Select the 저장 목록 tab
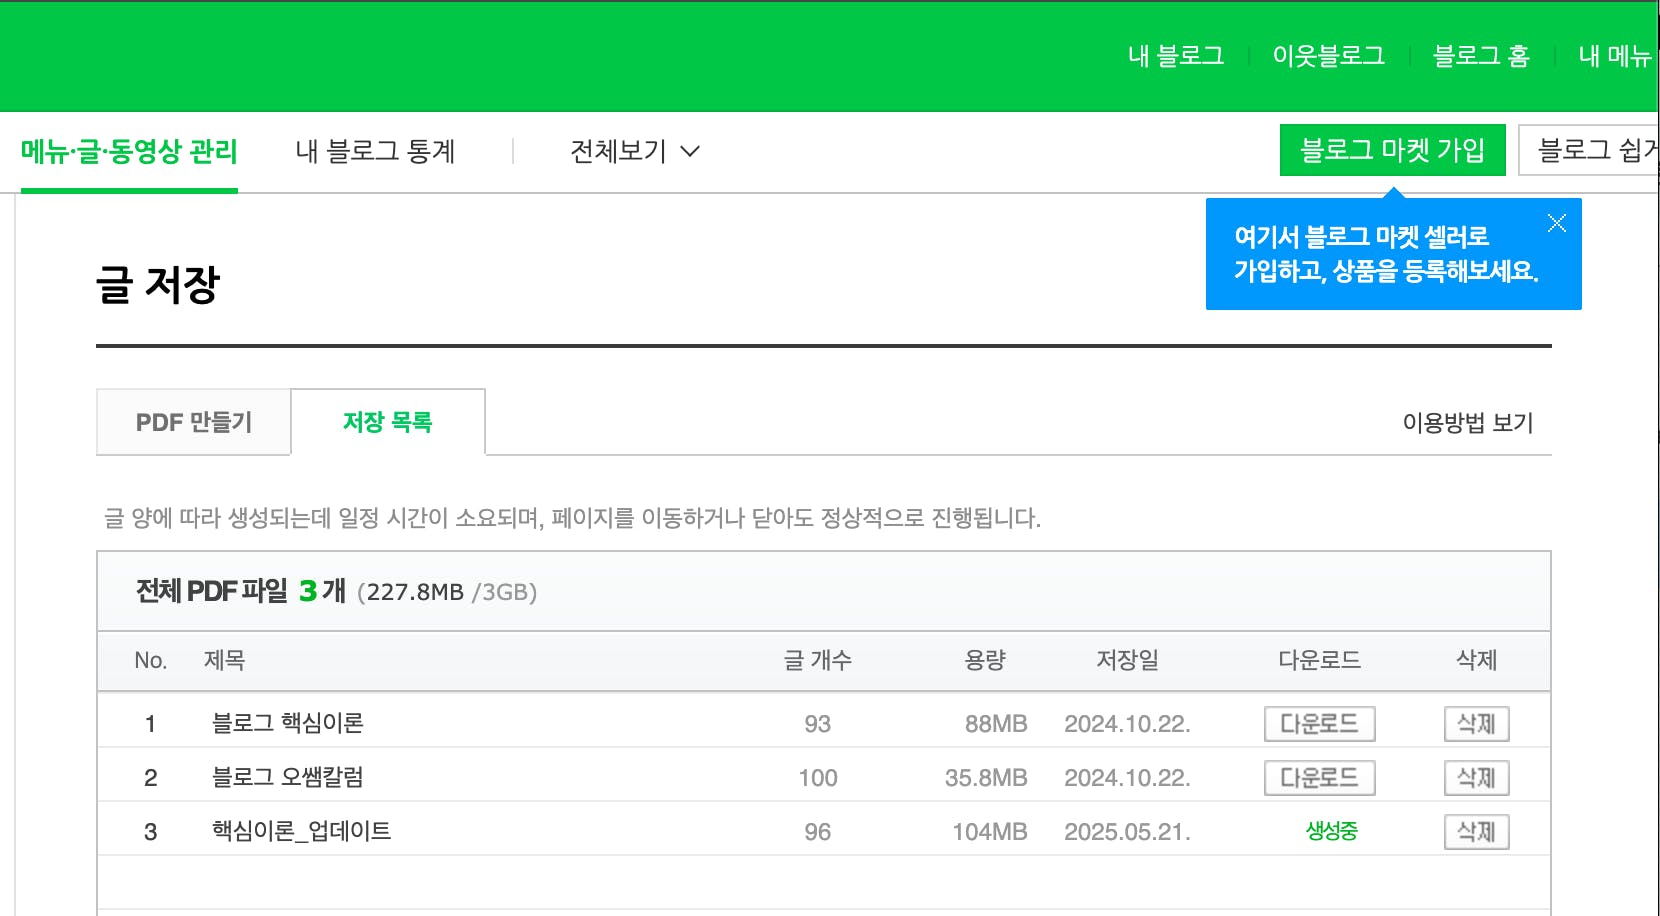 388,422
